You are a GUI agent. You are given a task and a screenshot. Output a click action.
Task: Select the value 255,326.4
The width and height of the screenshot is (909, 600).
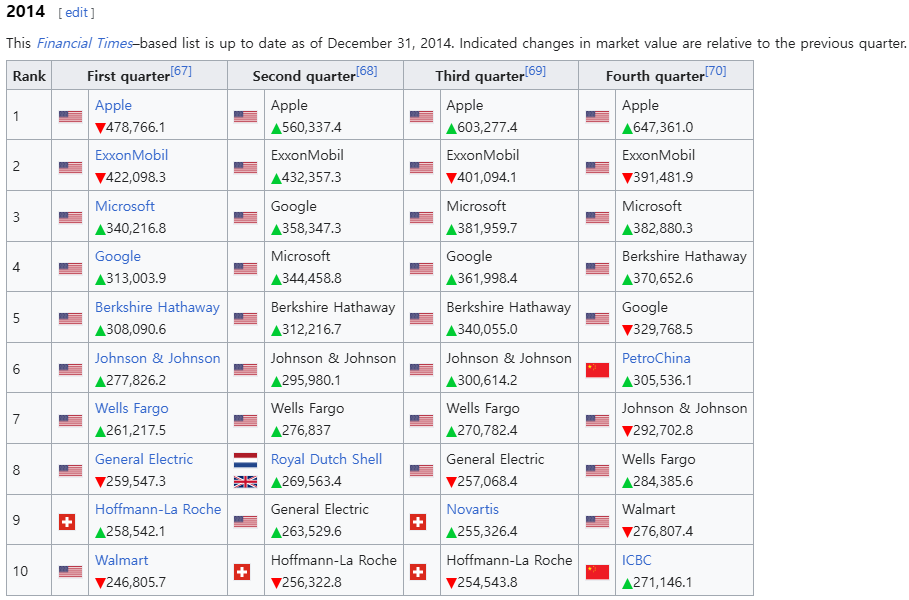pos(488,532)
